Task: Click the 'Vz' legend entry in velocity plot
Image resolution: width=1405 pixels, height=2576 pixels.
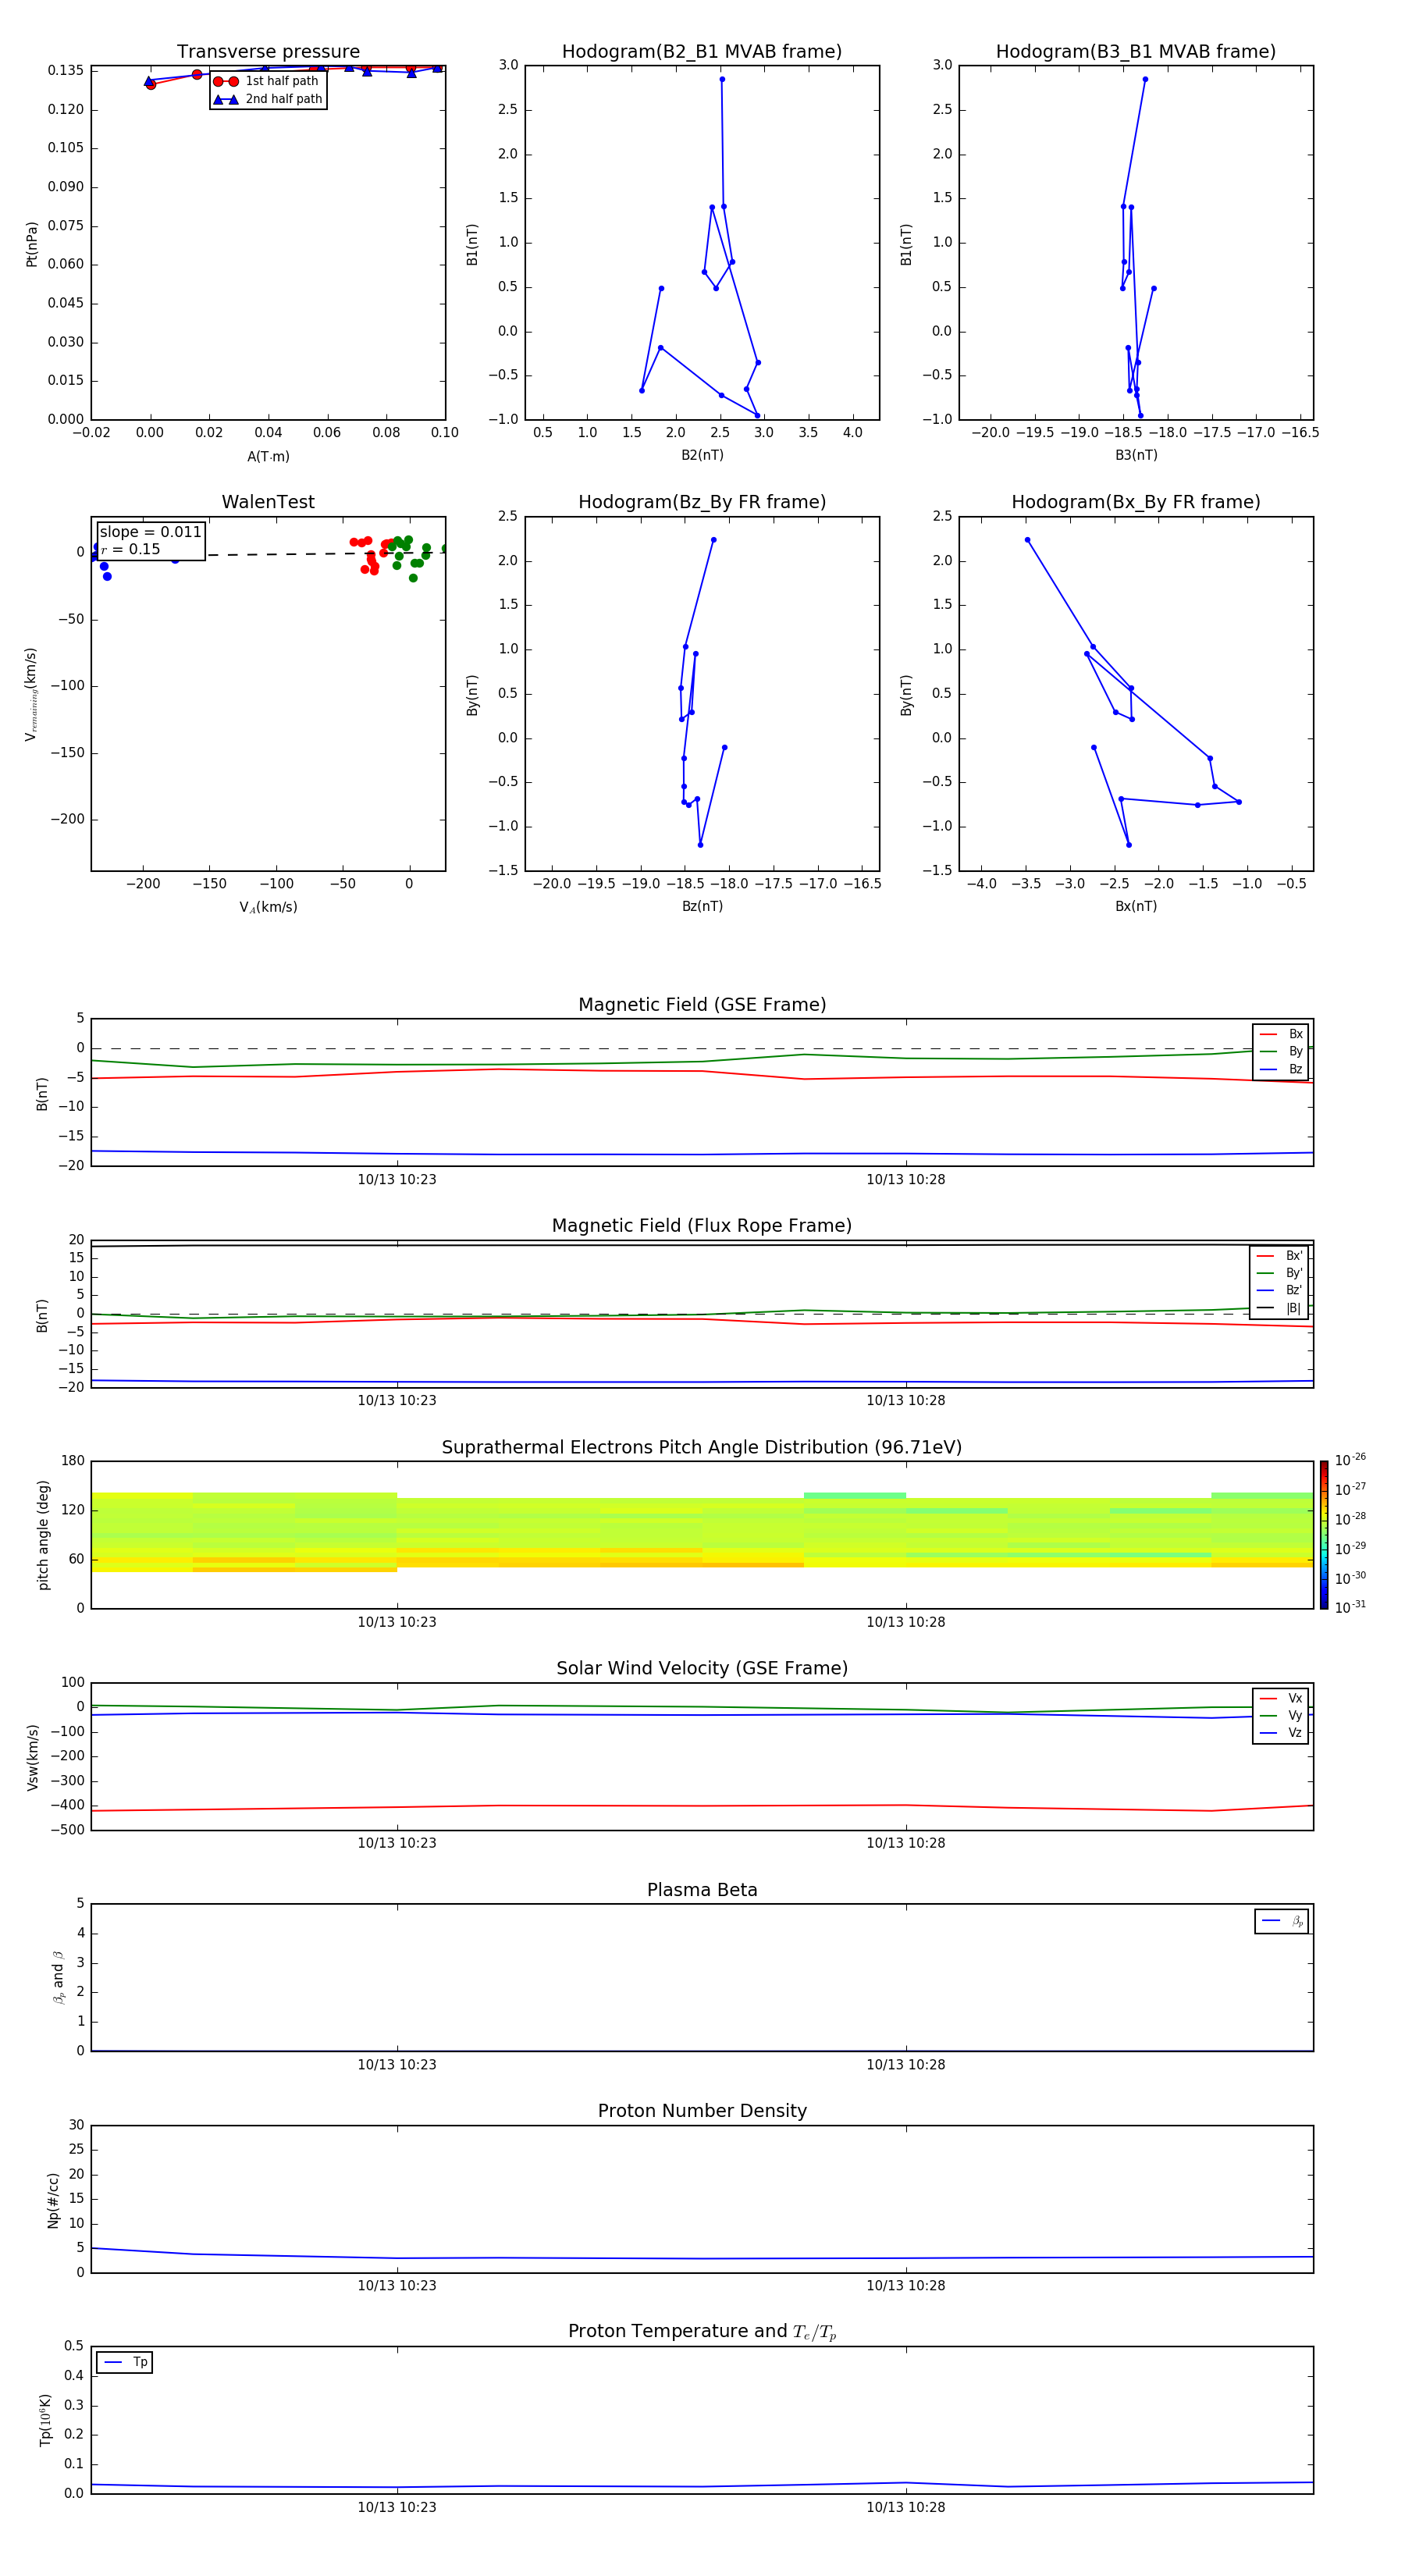Action: 1281,1733
